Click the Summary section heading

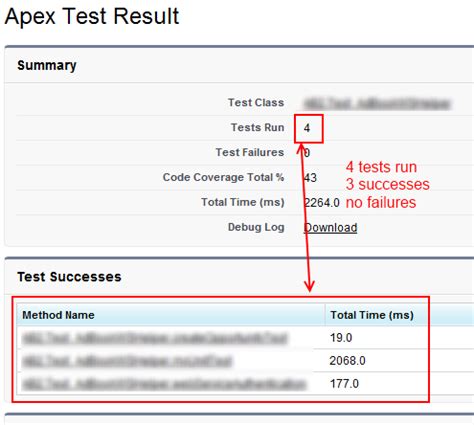[47, 66]
